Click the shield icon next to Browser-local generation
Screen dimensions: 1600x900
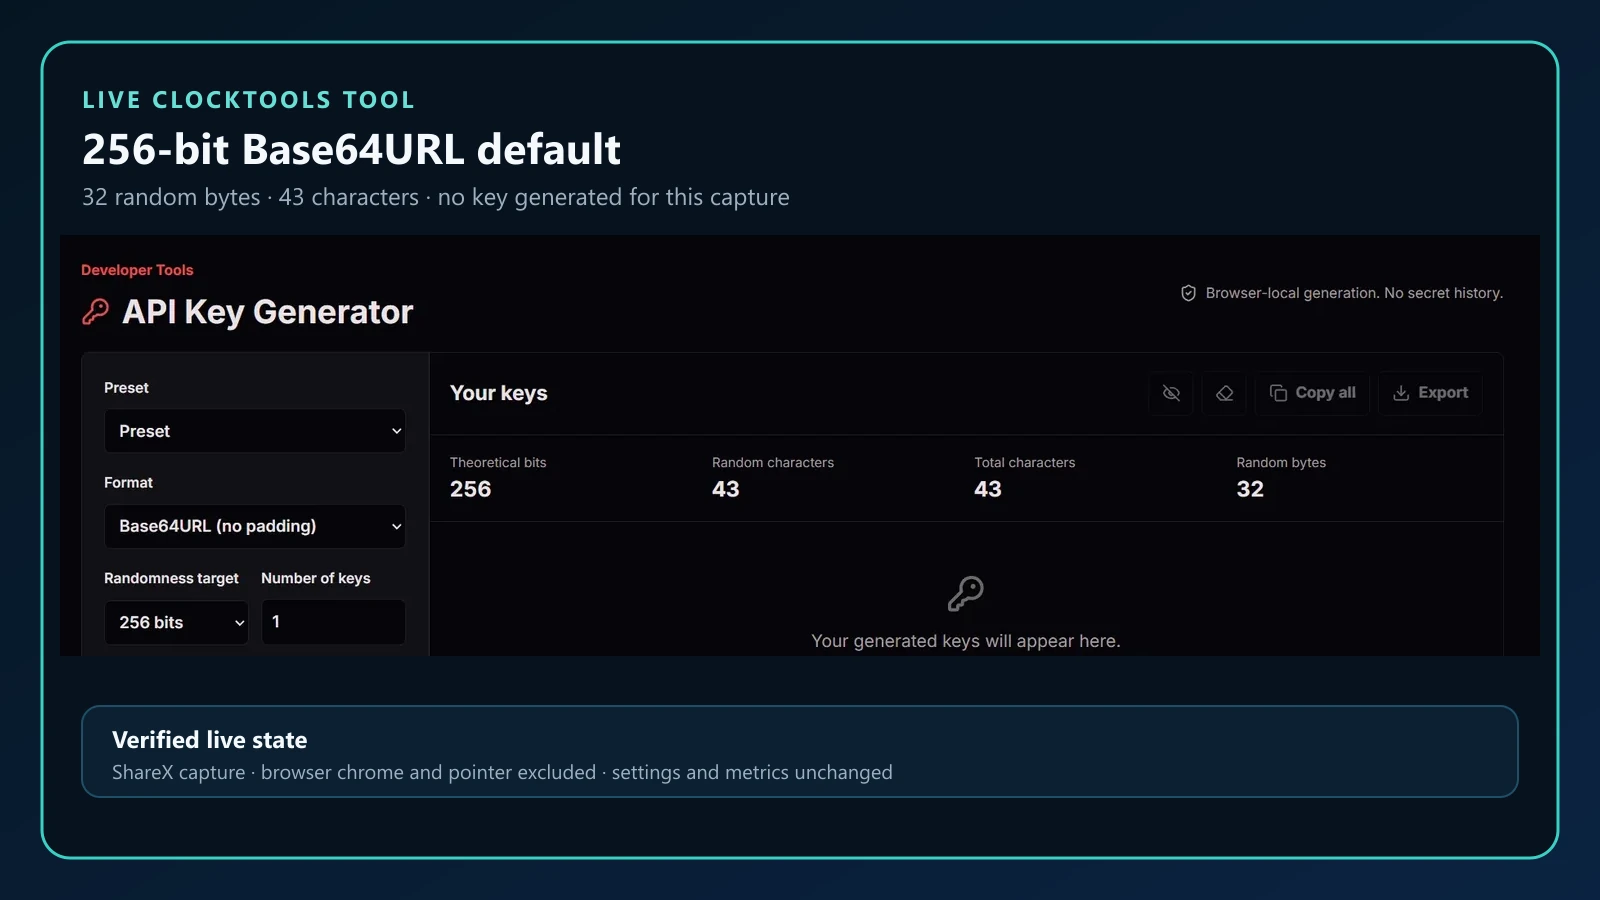(1188, 293)
